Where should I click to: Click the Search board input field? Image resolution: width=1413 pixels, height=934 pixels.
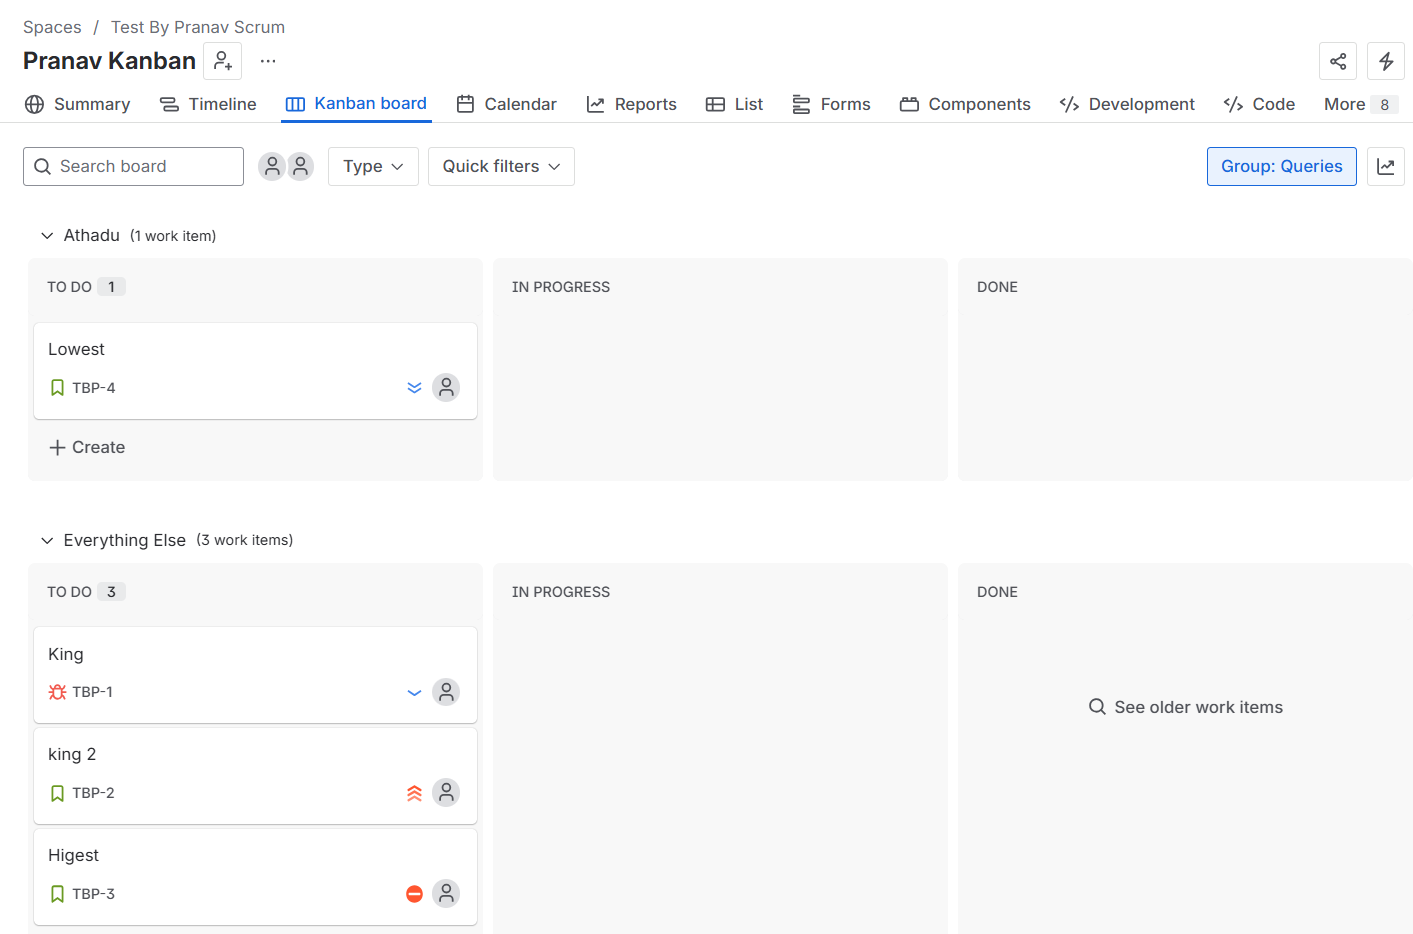(x=133, y=167)
